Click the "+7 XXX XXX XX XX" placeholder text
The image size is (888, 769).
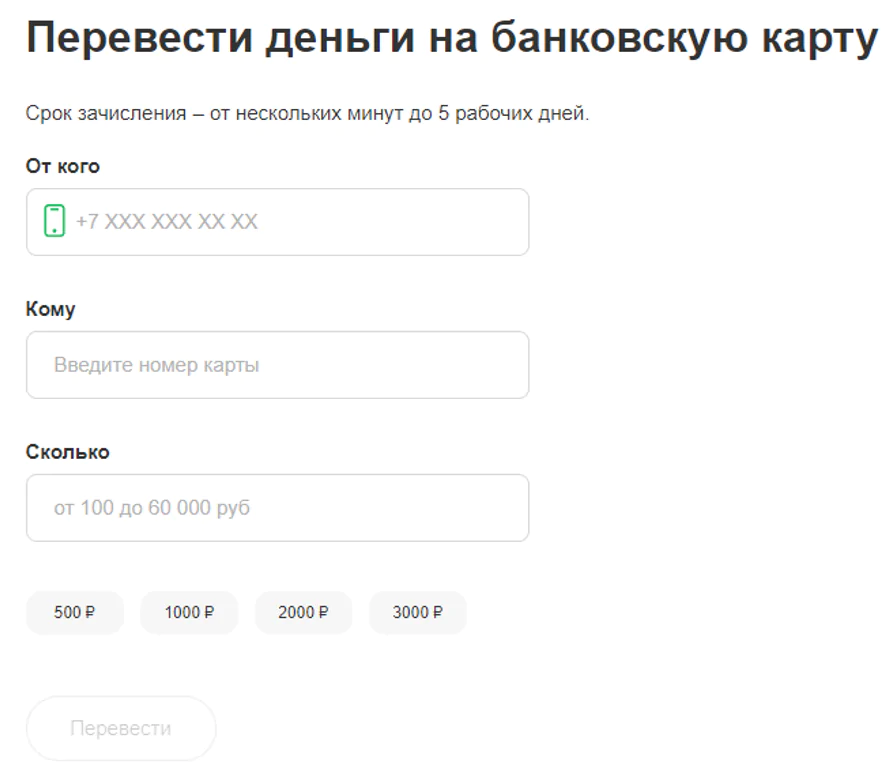167,222
